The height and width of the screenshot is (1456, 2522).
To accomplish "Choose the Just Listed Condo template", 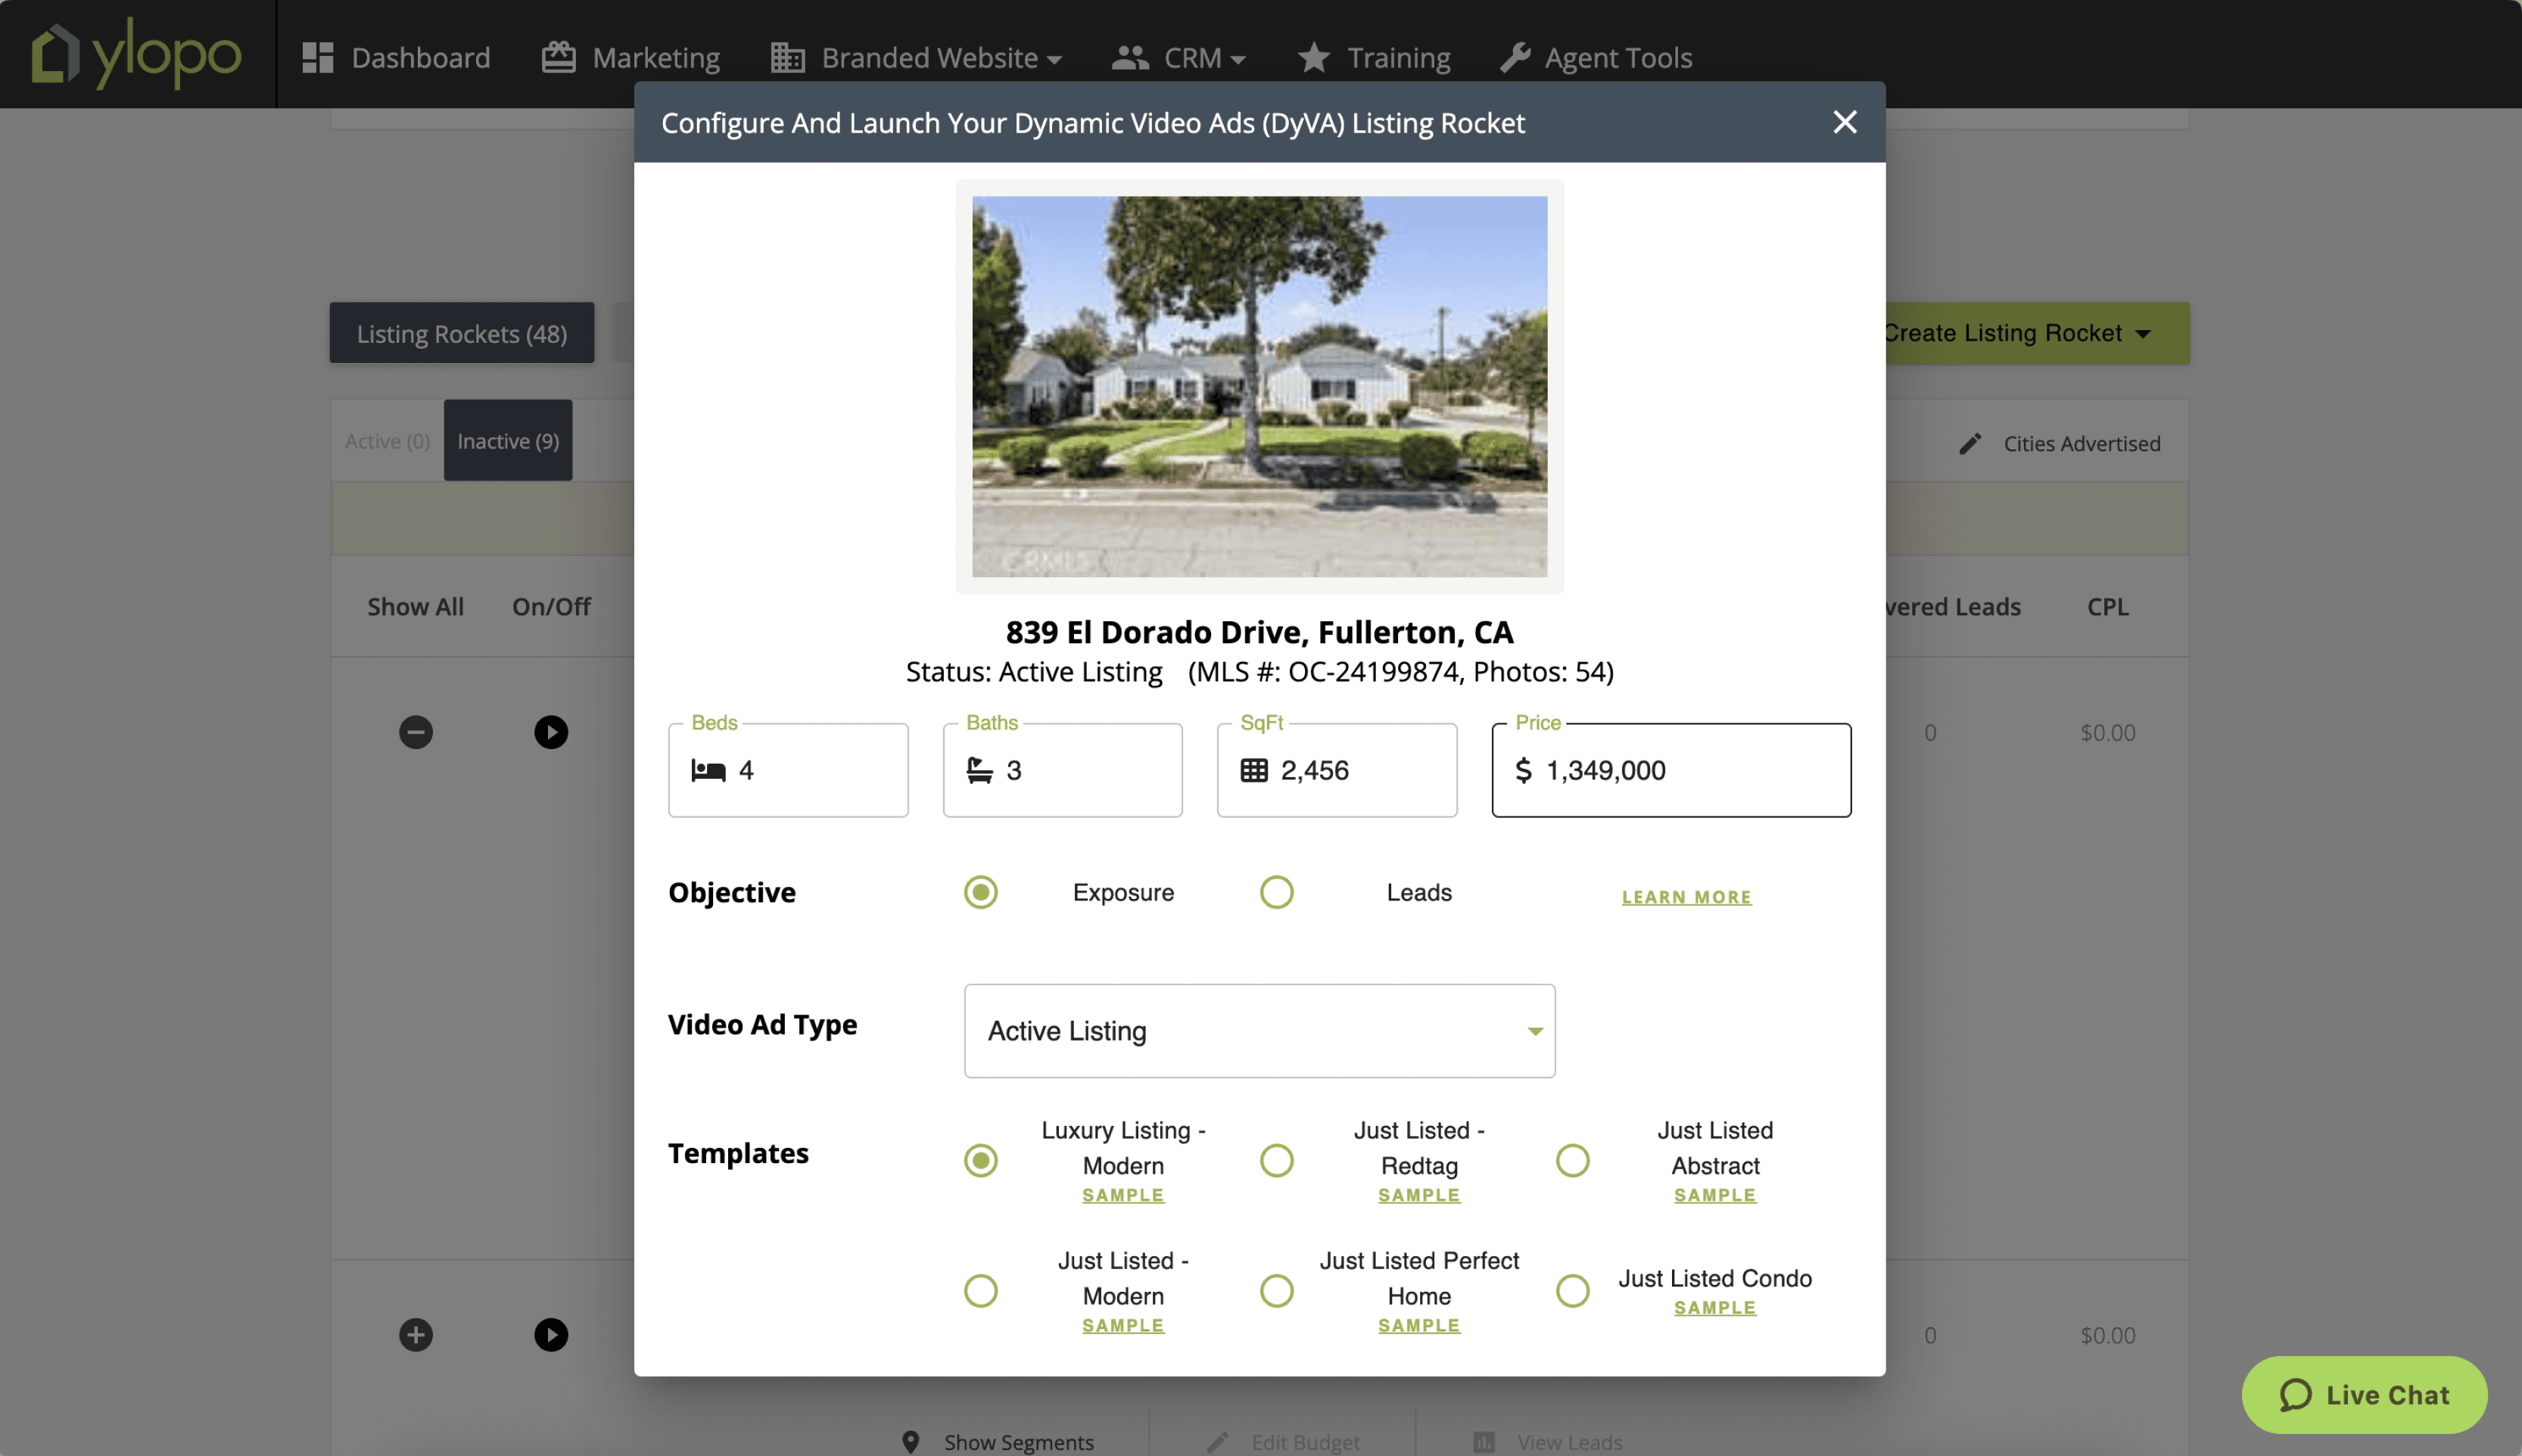I will click(1572, 1291).
